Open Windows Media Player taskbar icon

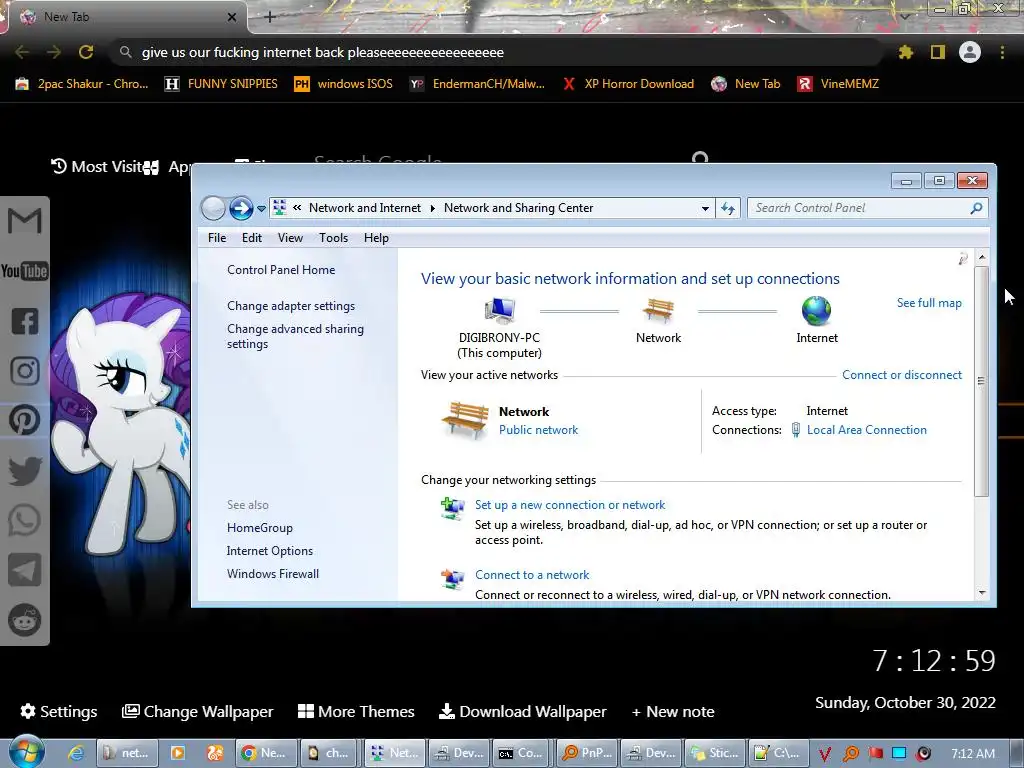click(x=177, y=753)
